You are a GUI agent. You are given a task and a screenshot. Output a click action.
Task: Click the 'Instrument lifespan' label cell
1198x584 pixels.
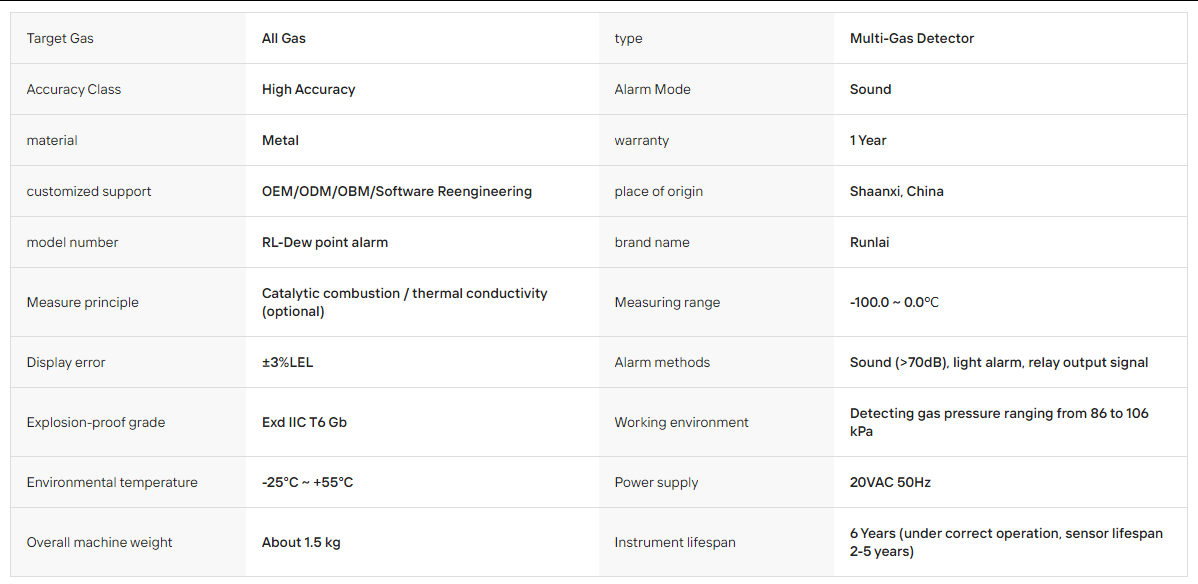coord(717,543)
